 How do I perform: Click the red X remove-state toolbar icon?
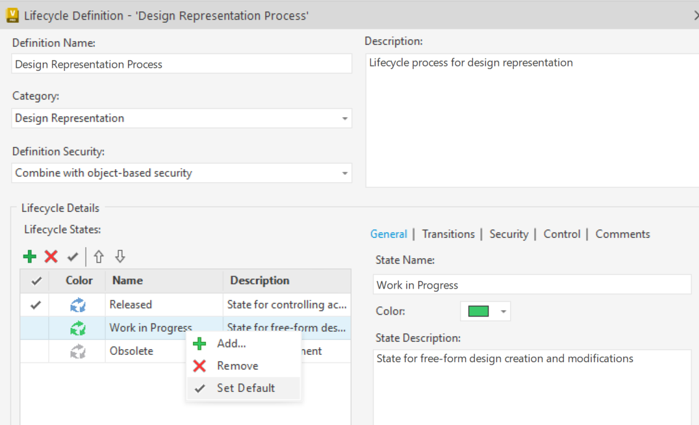(x=51, y=256)
